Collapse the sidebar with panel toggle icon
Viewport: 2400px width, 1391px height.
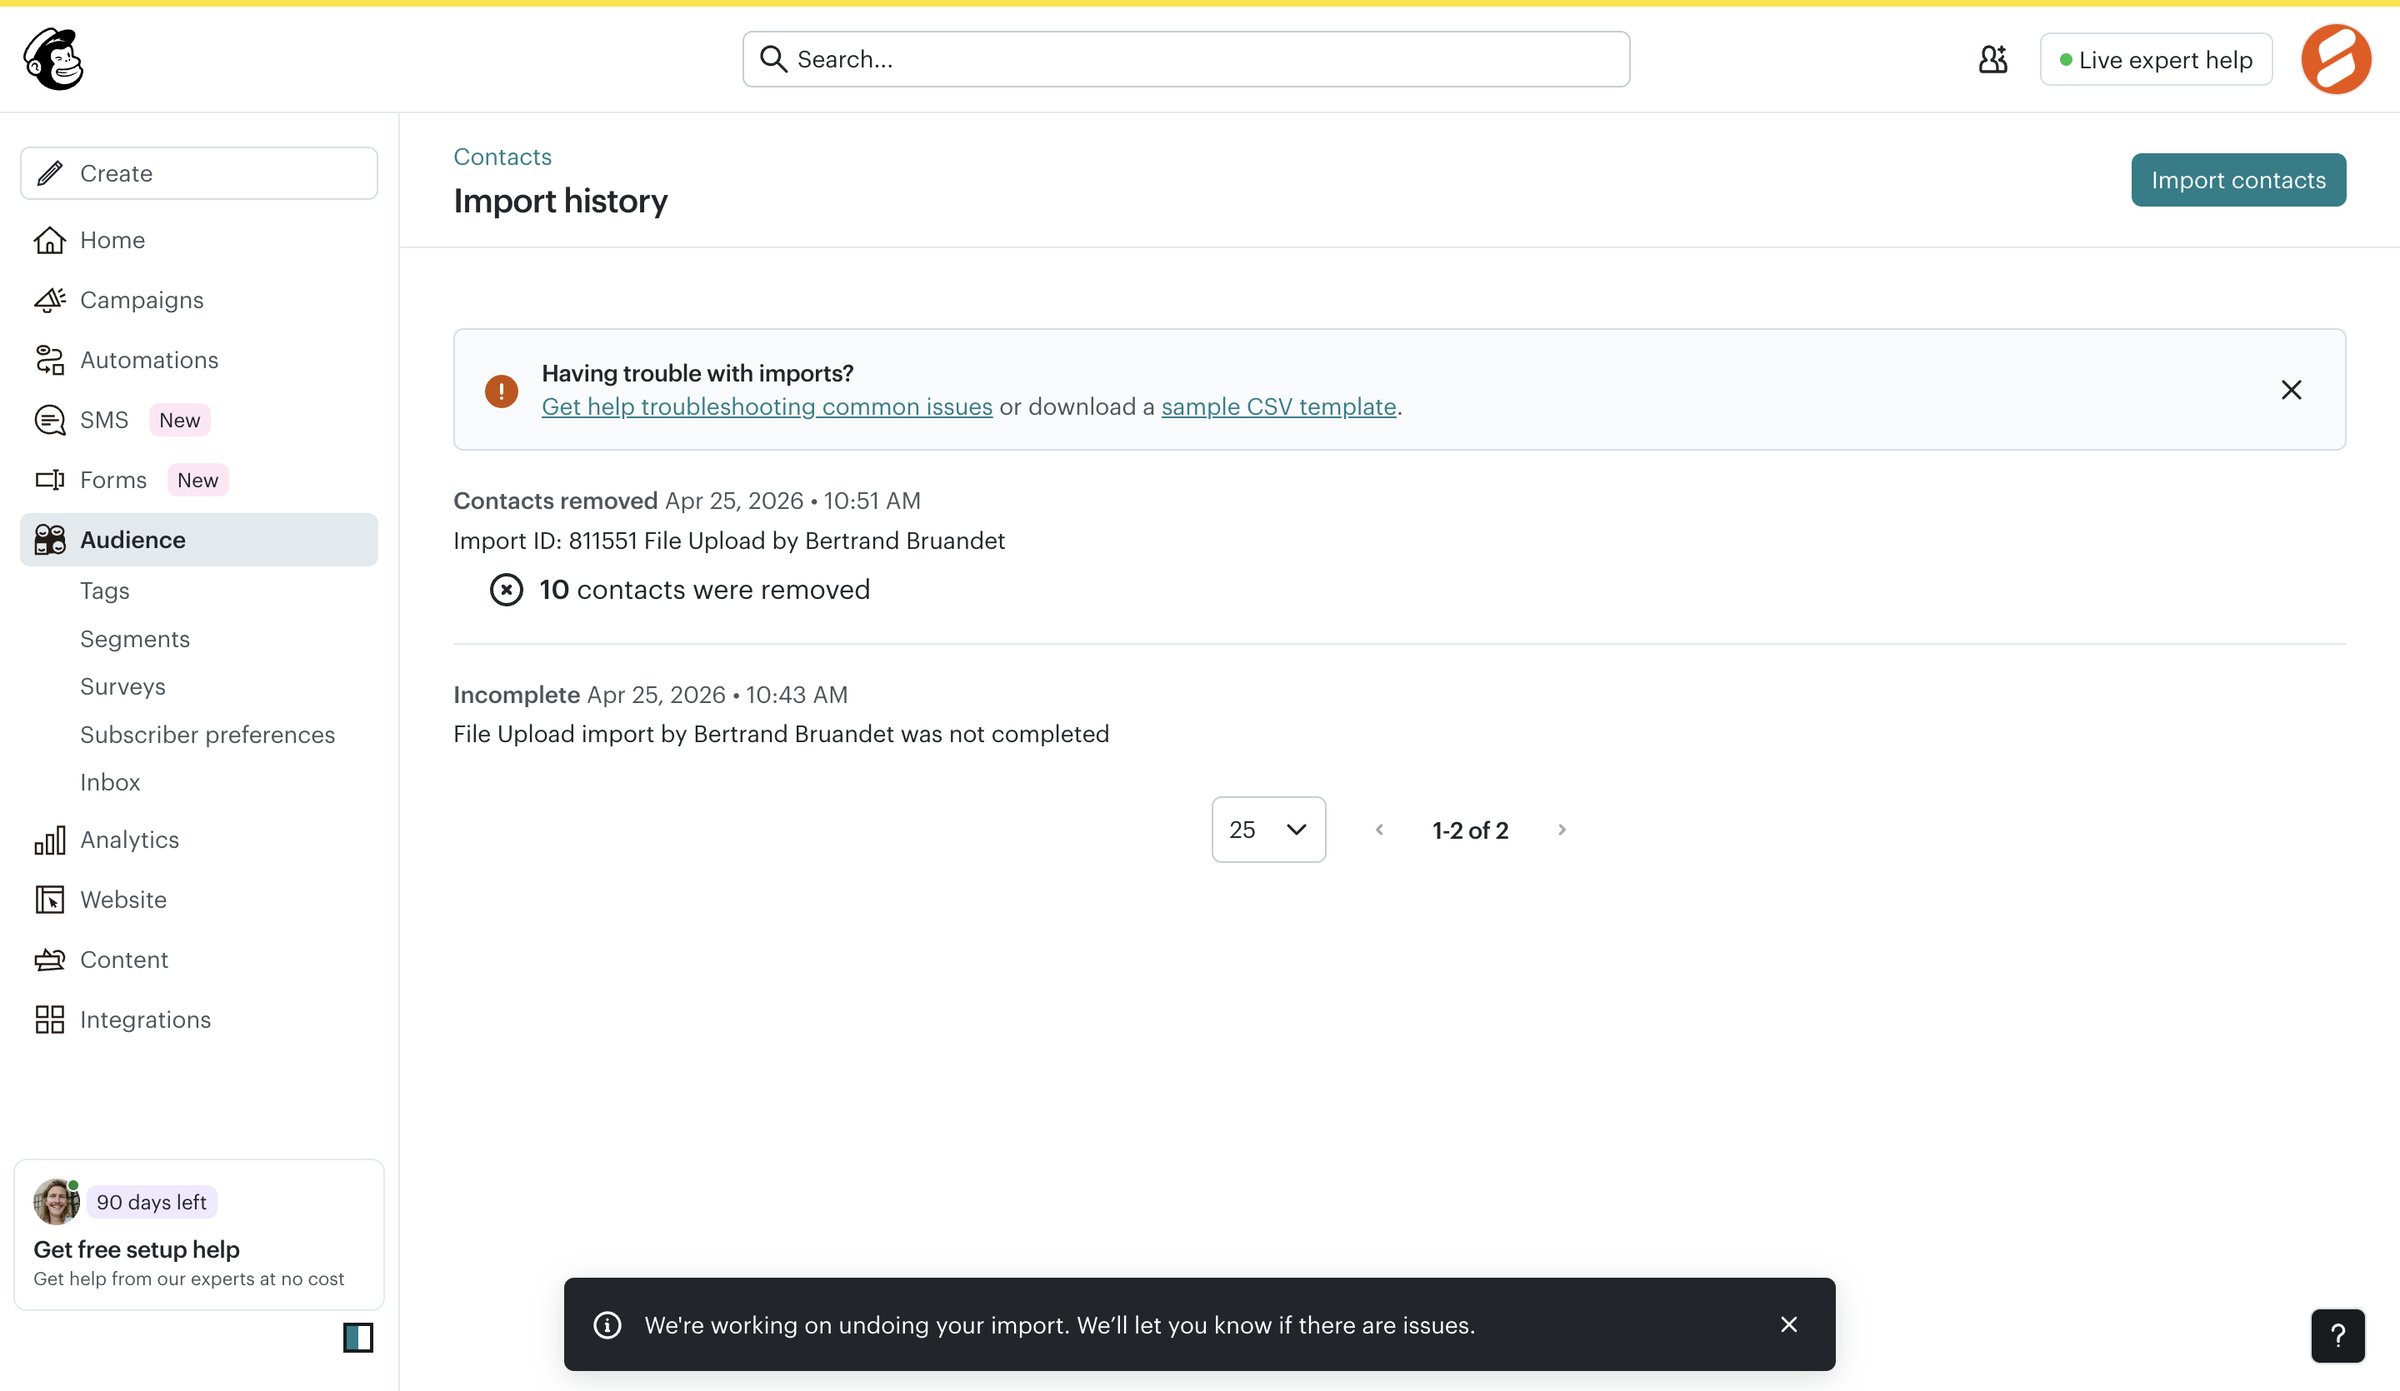point(358,1337)
